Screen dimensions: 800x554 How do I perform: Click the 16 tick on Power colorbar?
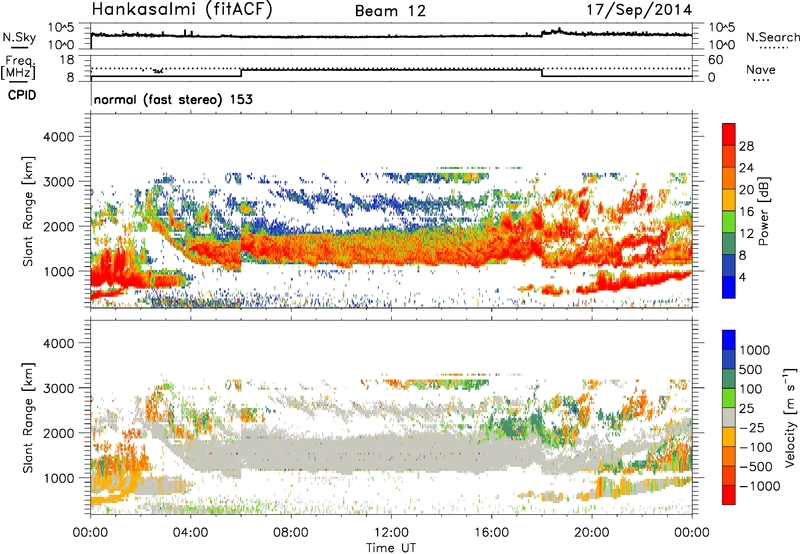(x=746, y=212)
